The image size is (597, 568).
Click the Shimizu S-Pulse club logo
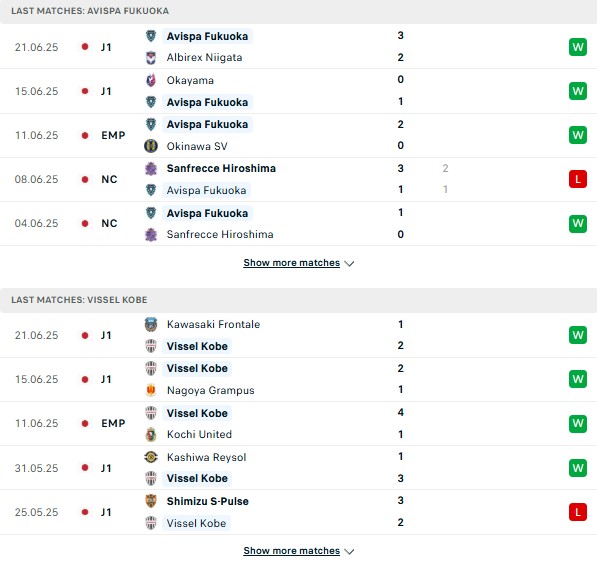(151, 501)
